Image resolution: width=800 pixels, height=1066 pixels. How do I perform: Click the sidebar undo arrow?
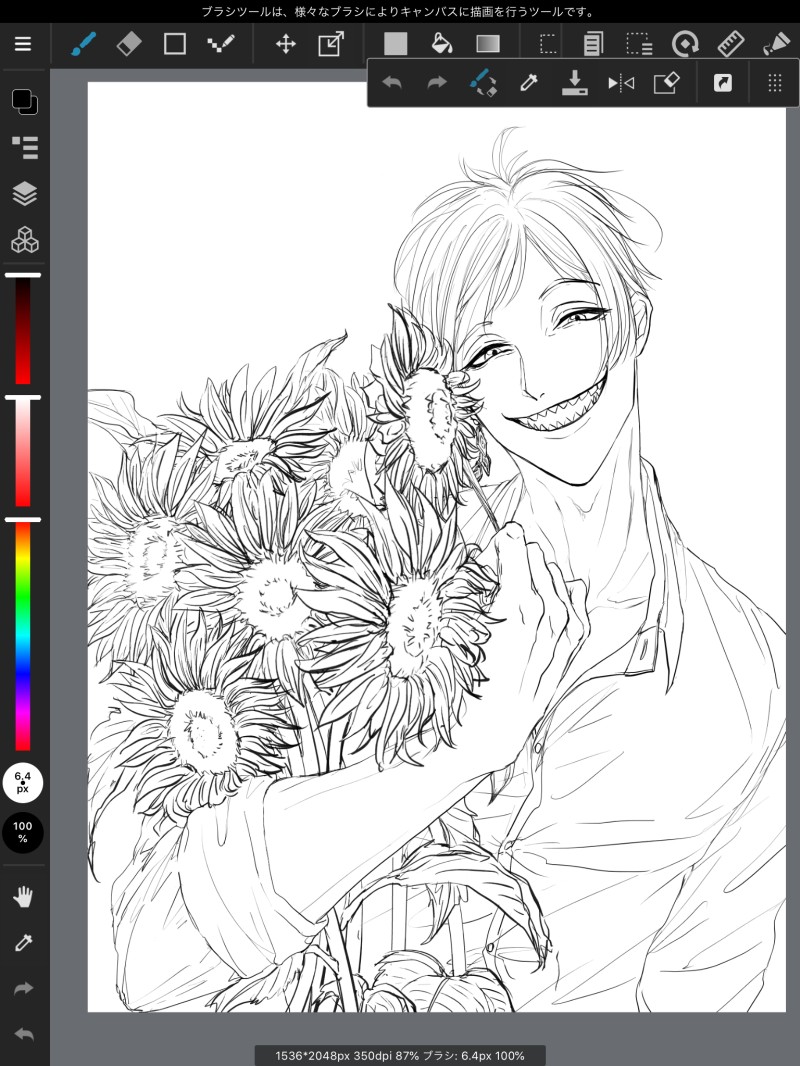coord(23,1034)
